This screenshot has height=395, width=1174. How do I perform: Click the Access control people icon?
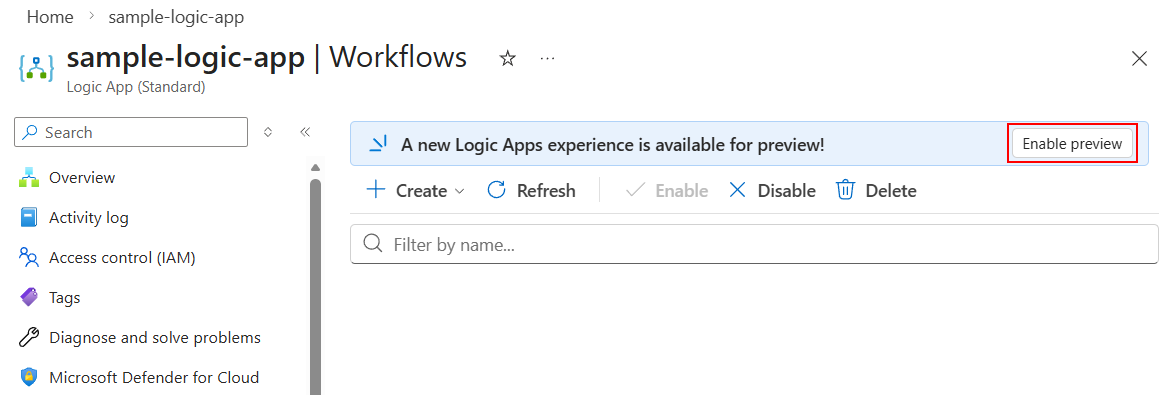28,257
